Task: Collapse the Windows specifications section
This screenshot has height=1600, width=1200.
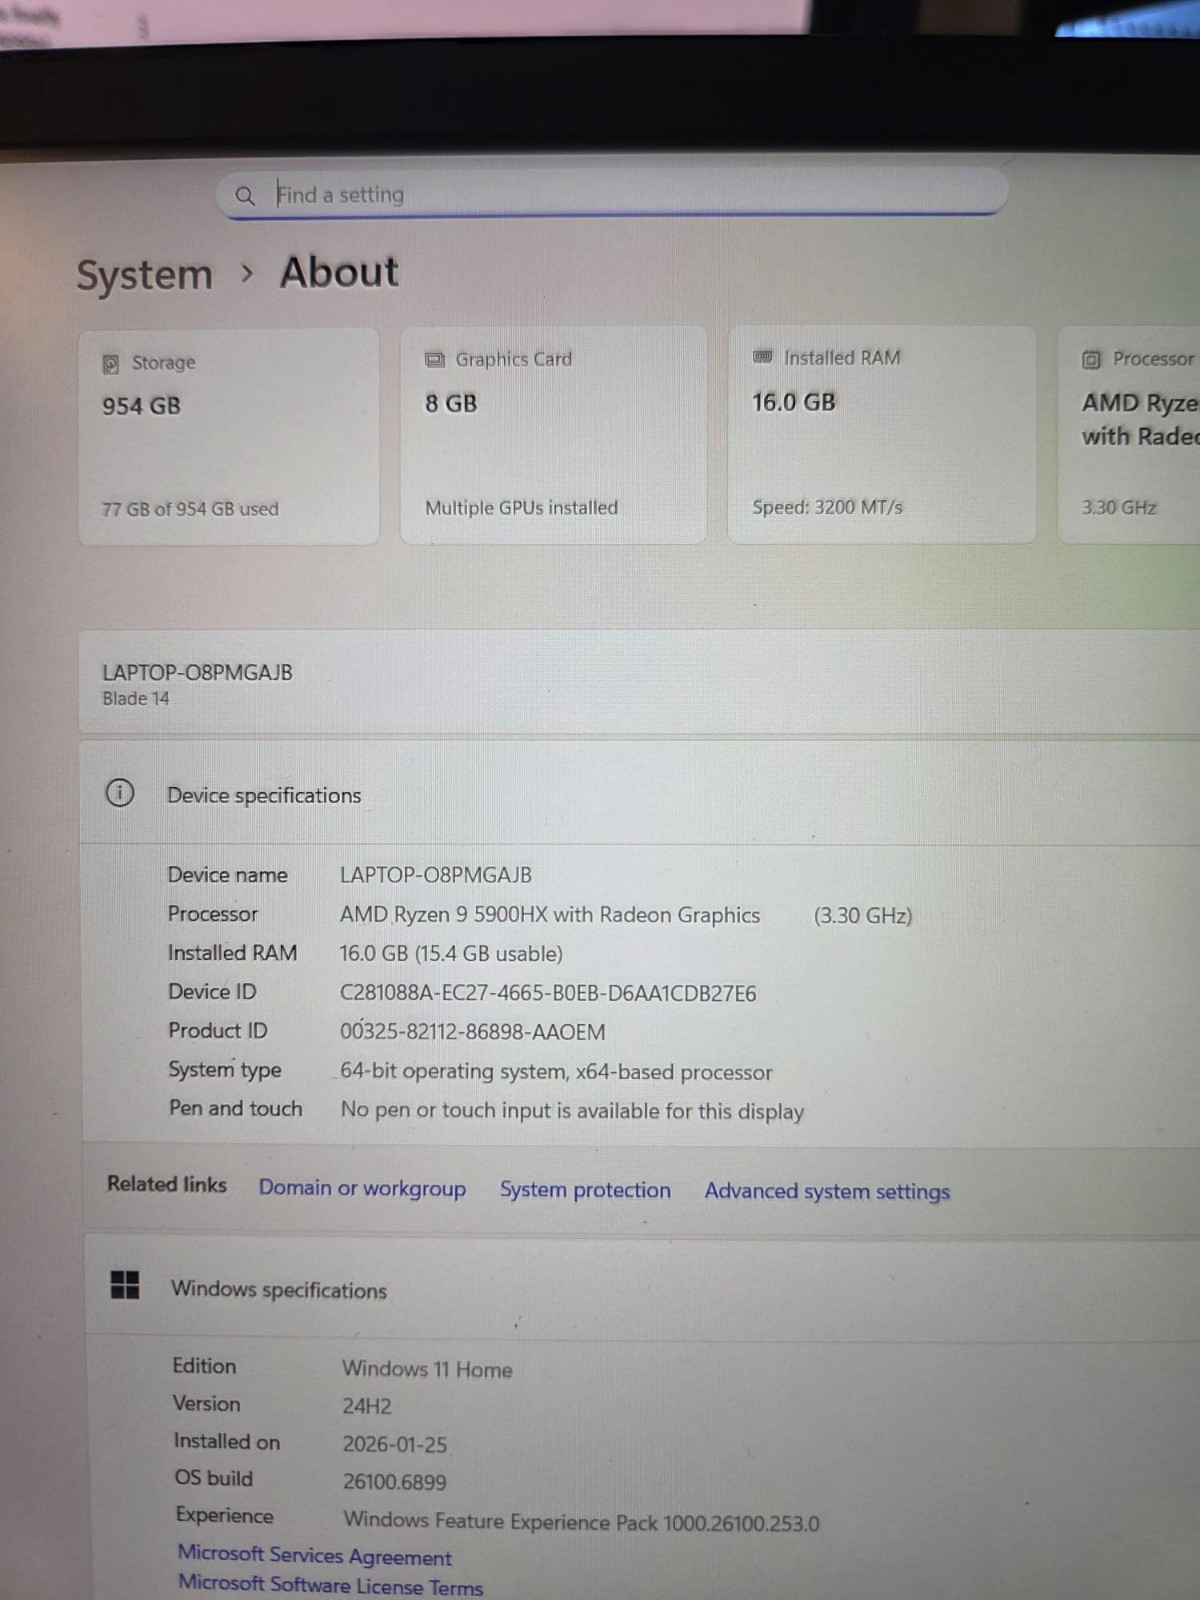Action: (642, 1288)
